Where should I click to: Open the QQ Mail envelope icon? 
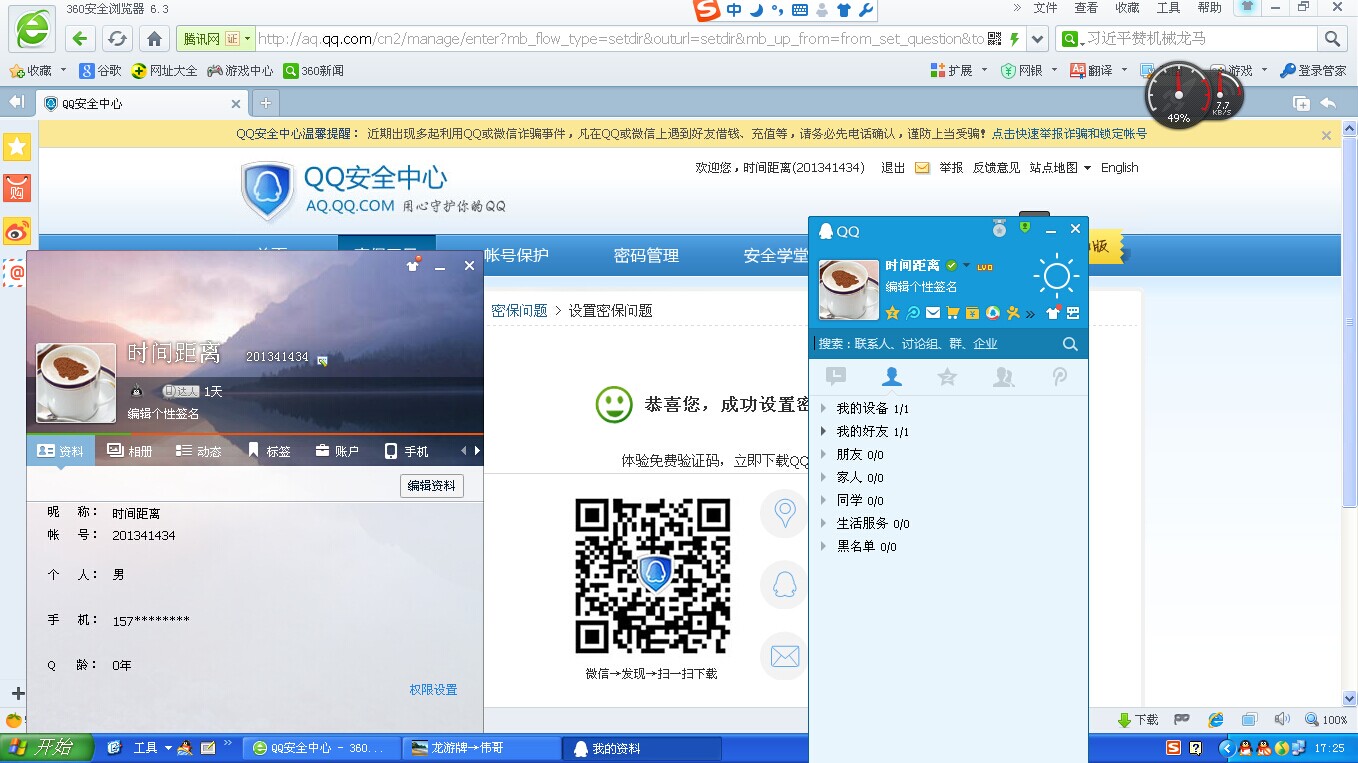[x=933, y=313]
